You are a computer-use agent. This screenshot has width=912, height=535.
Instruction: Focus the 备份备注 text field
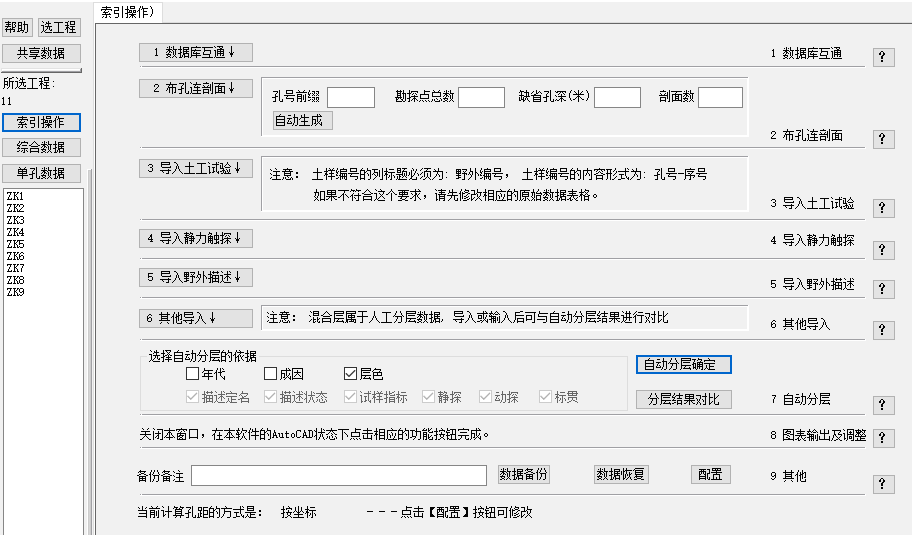[339, 475]
